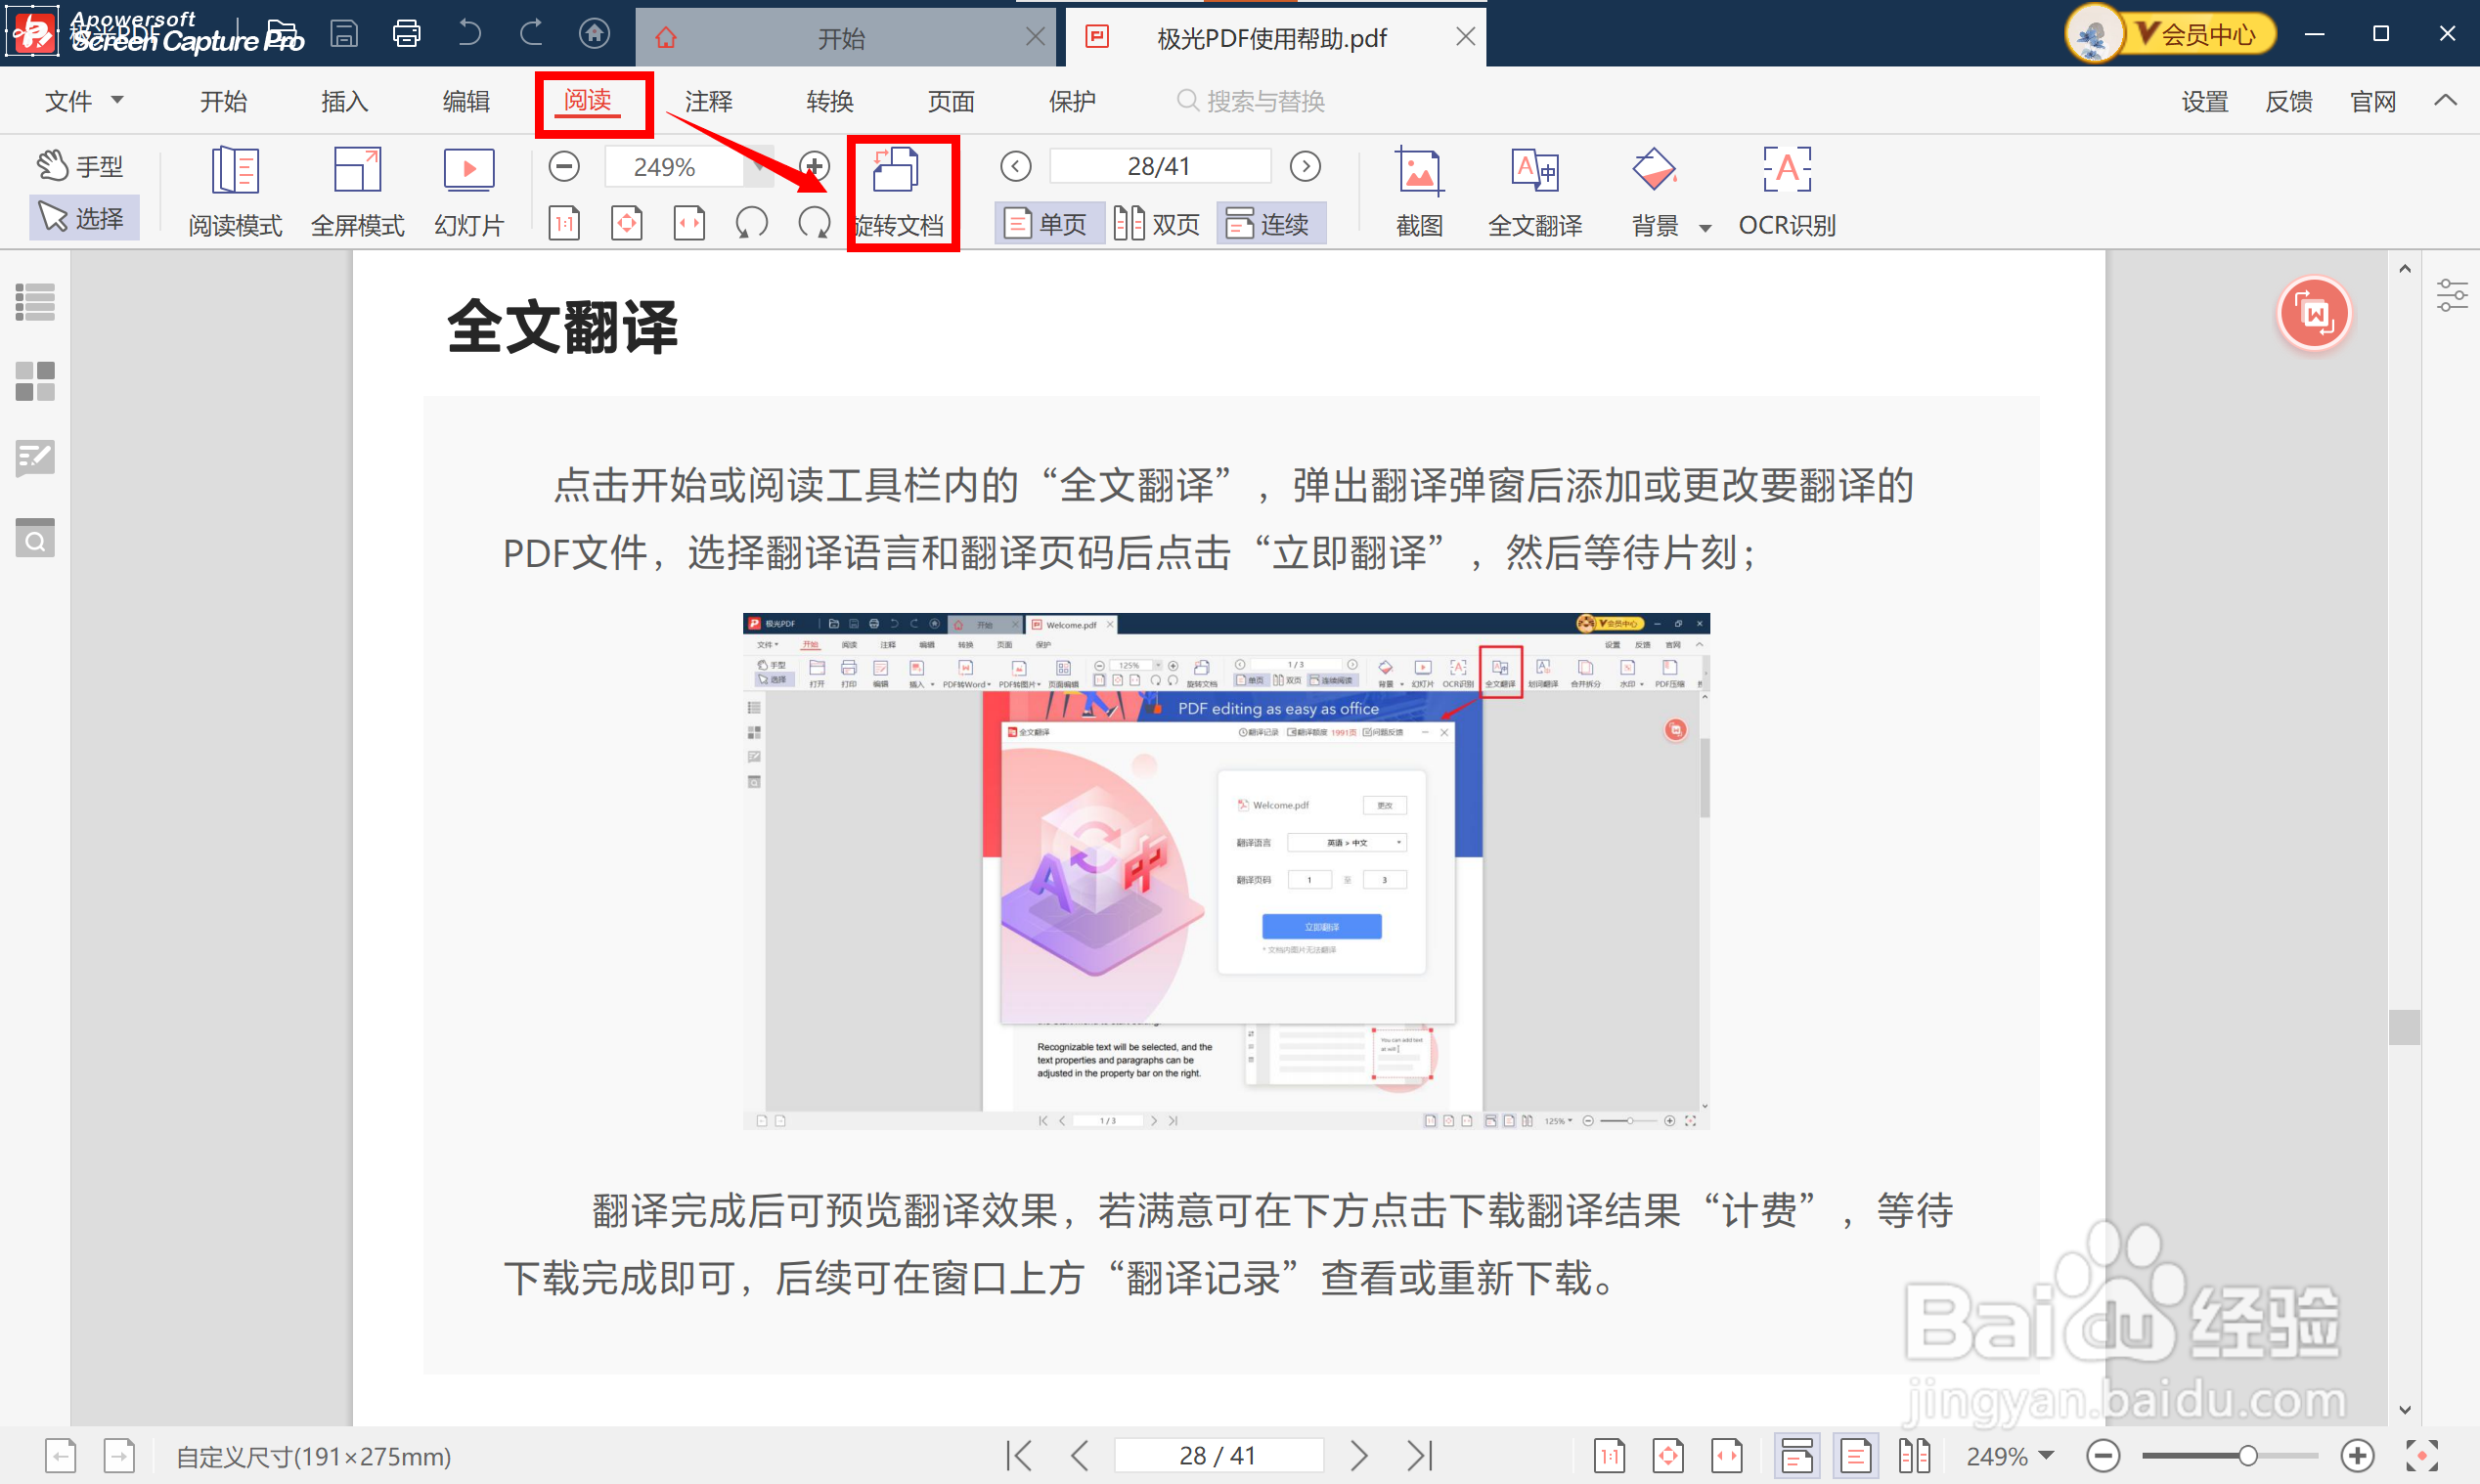Open zoom percentage dropdown in status bar
Screen dimensions: 2480x1484
[2045, 1455]
